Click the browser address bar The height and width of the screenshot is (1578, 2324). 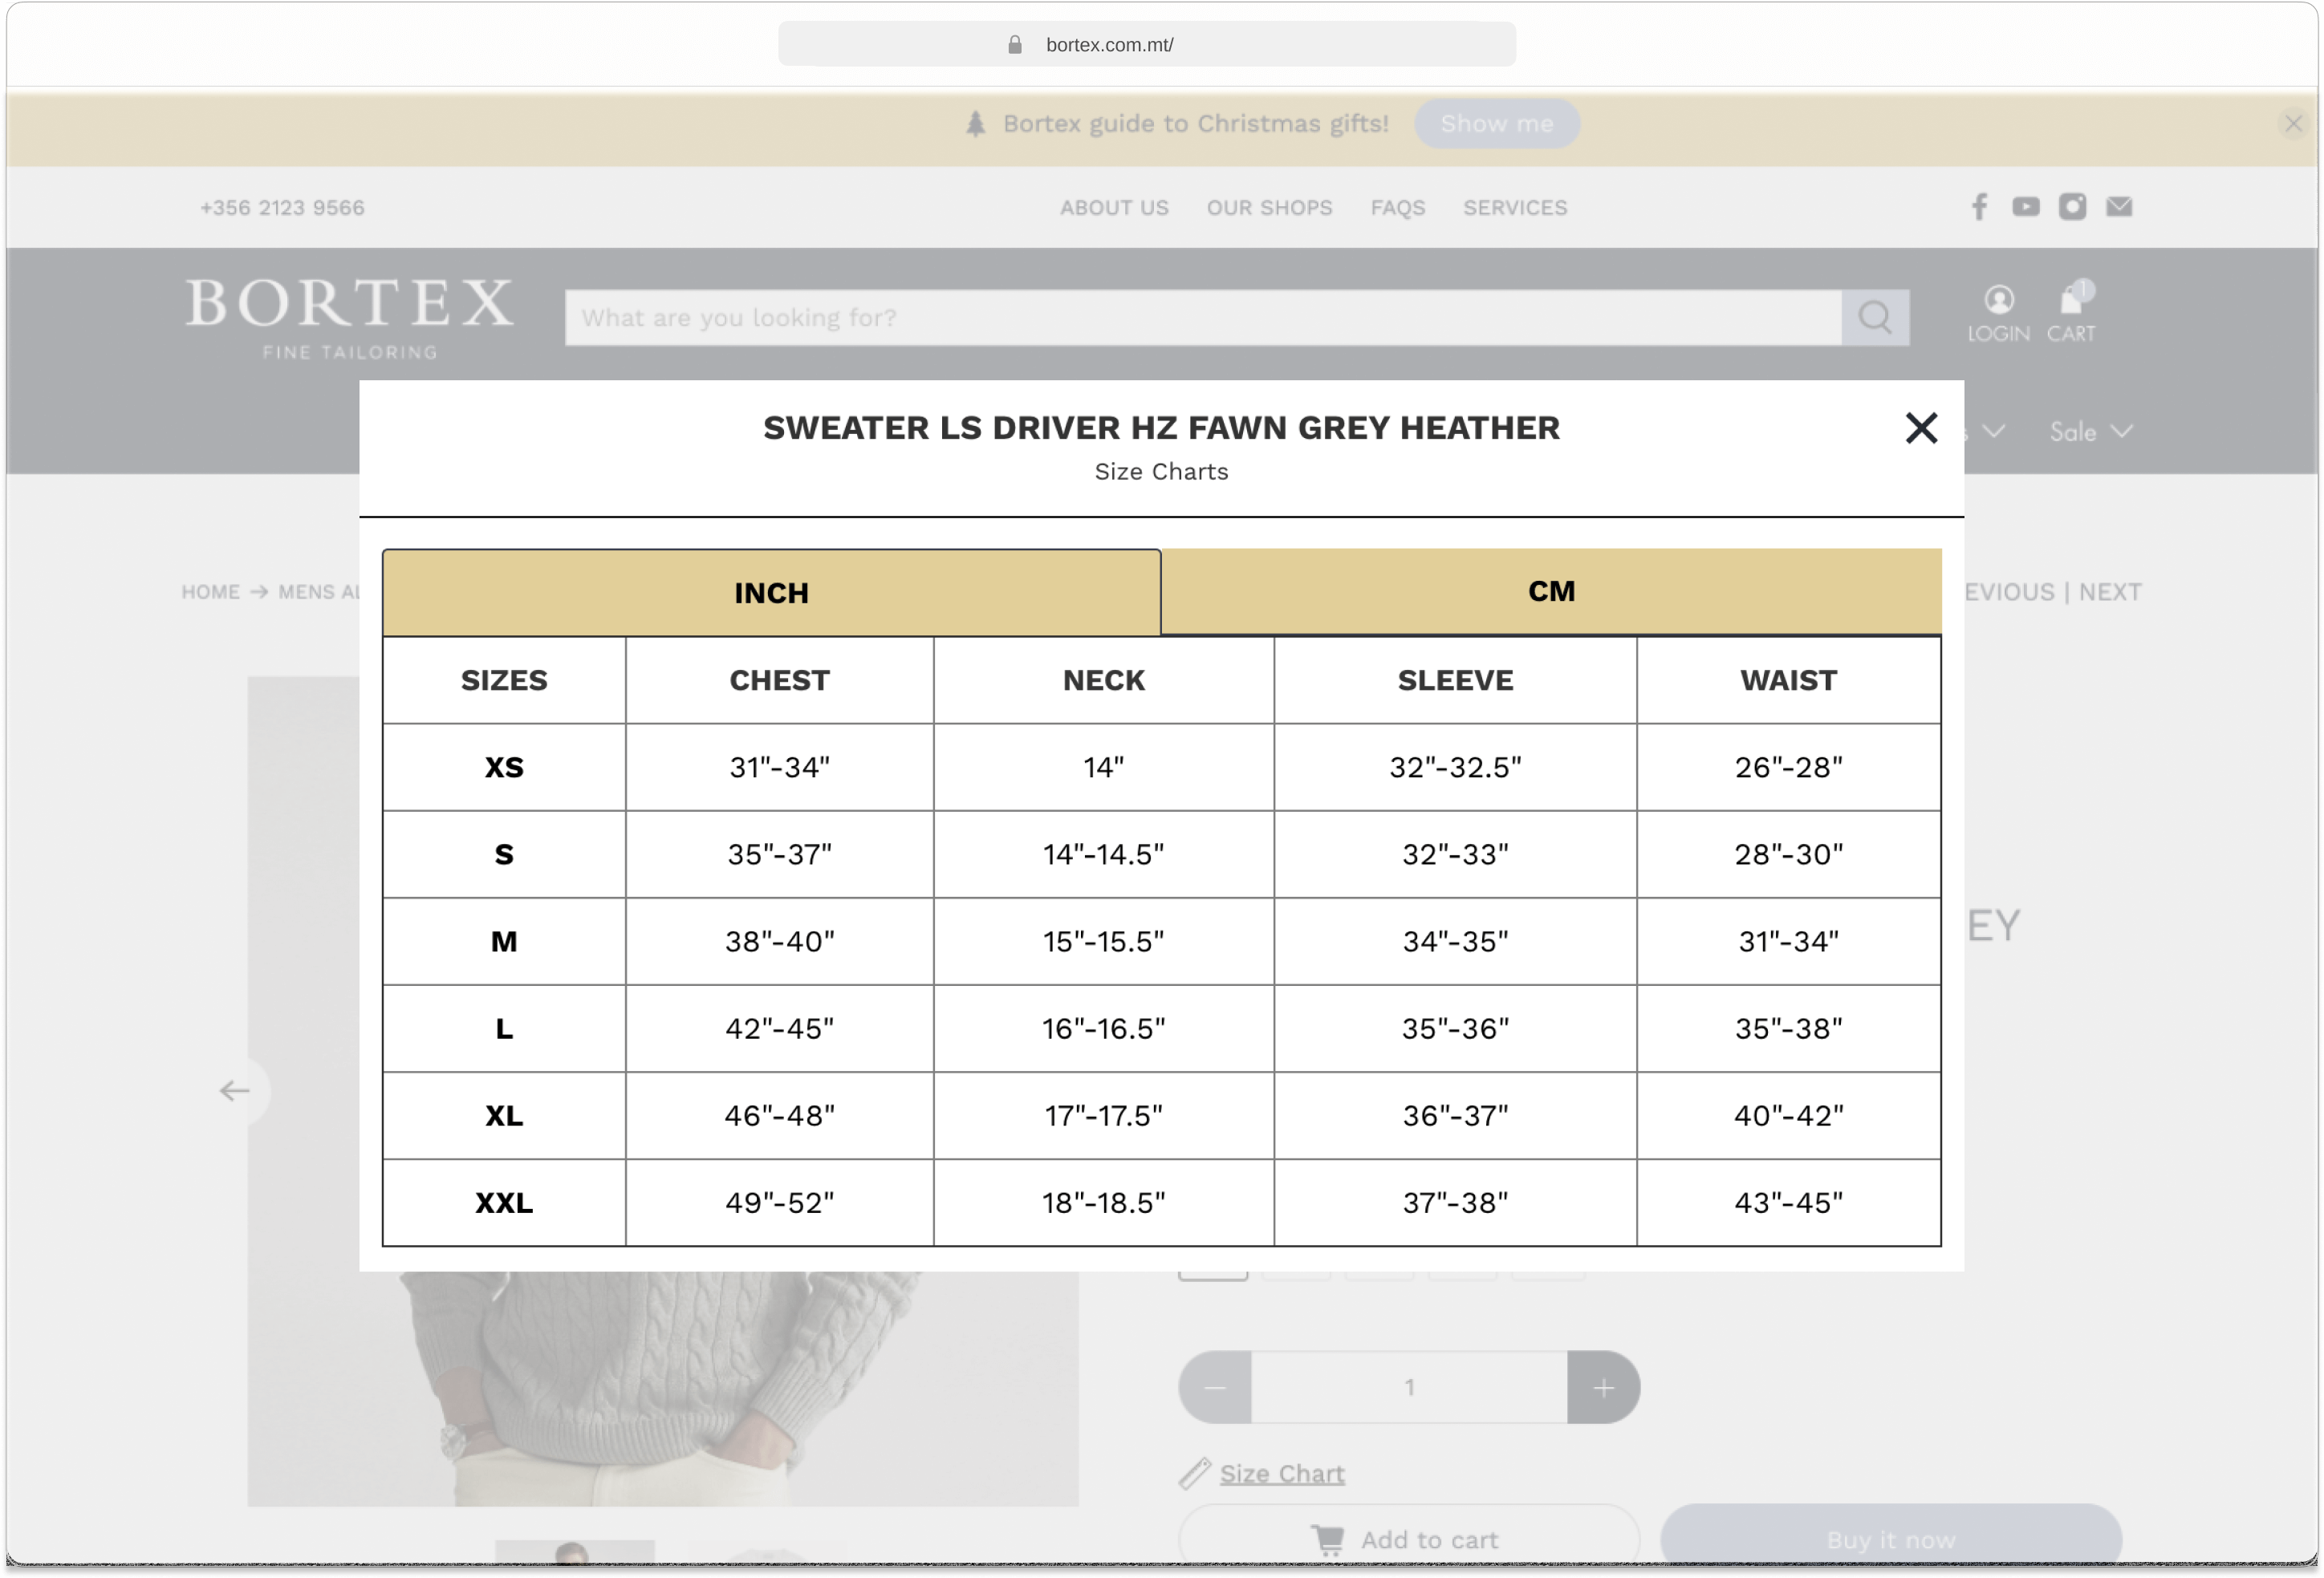[x=1146, y=44]
